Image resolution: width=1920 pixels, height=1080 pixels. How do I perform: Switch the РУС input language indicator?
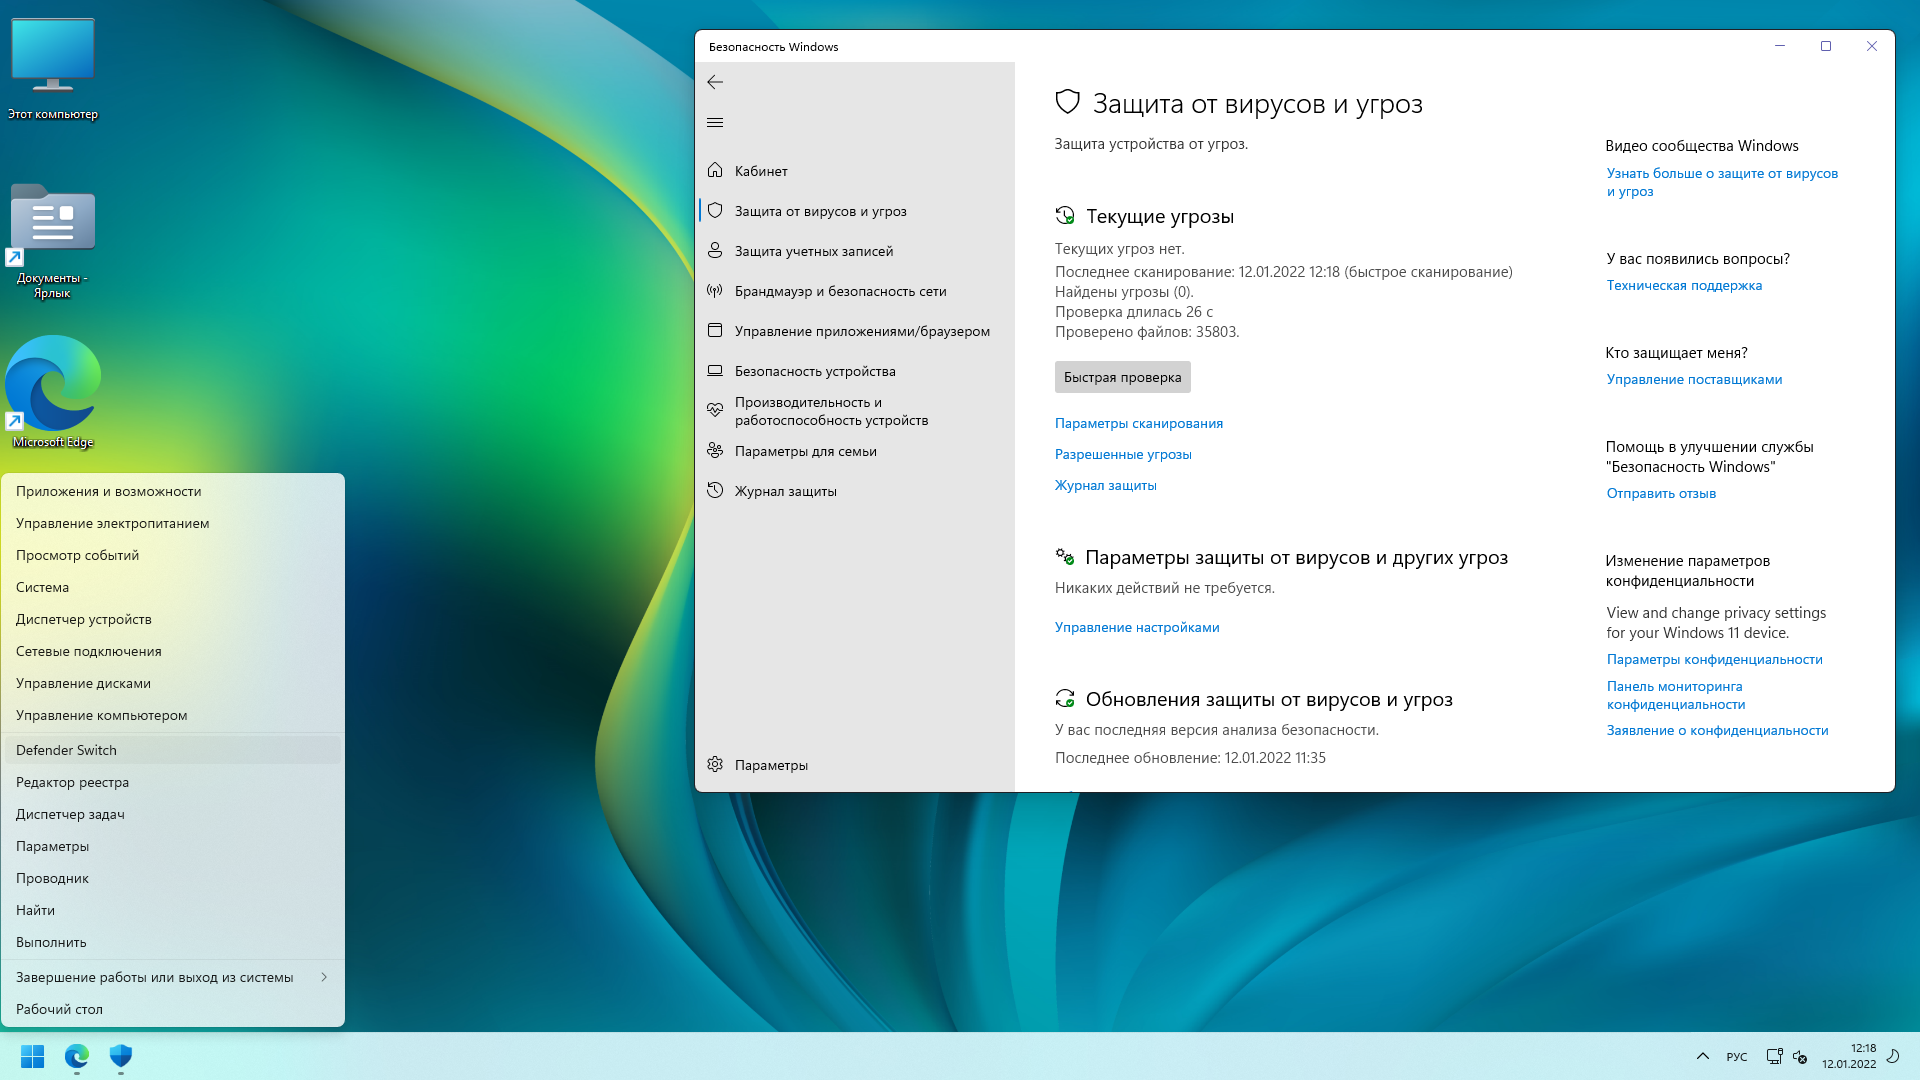coord(1737,1057)
